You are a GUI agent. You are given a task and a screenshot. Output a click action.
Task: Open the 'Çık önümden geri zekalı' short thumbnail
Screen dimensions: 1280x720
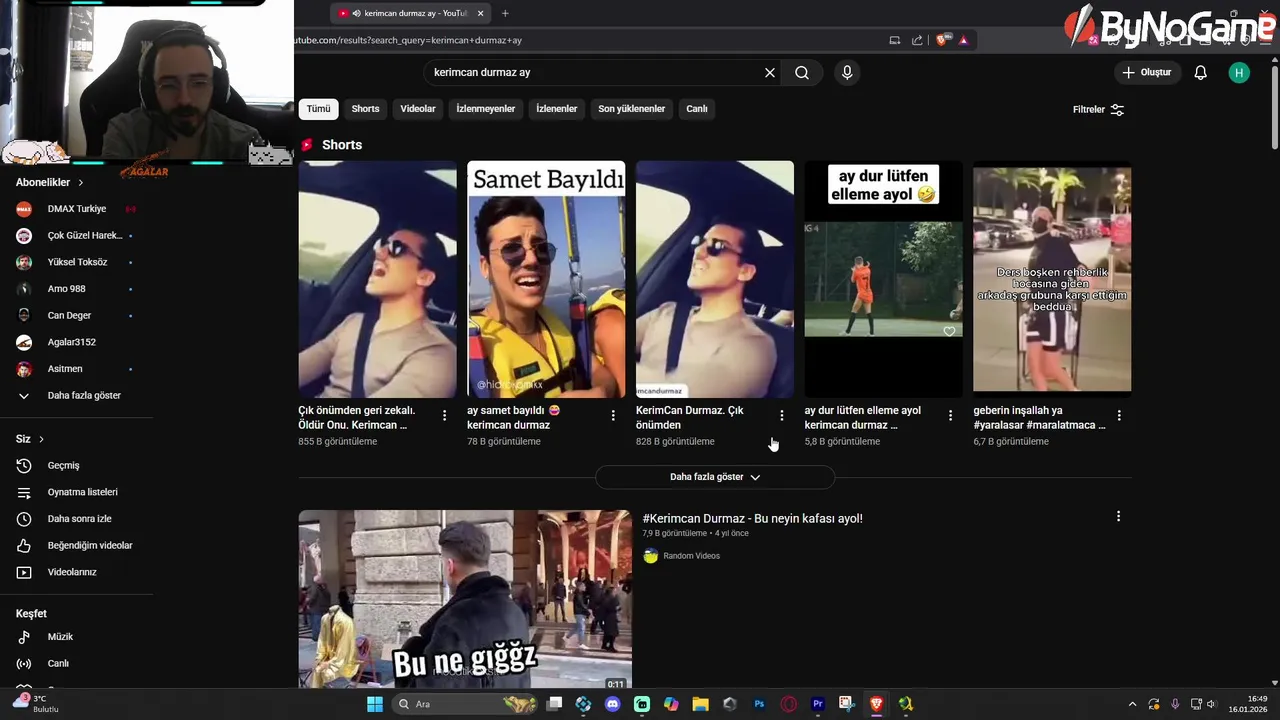tap(377, 279)
